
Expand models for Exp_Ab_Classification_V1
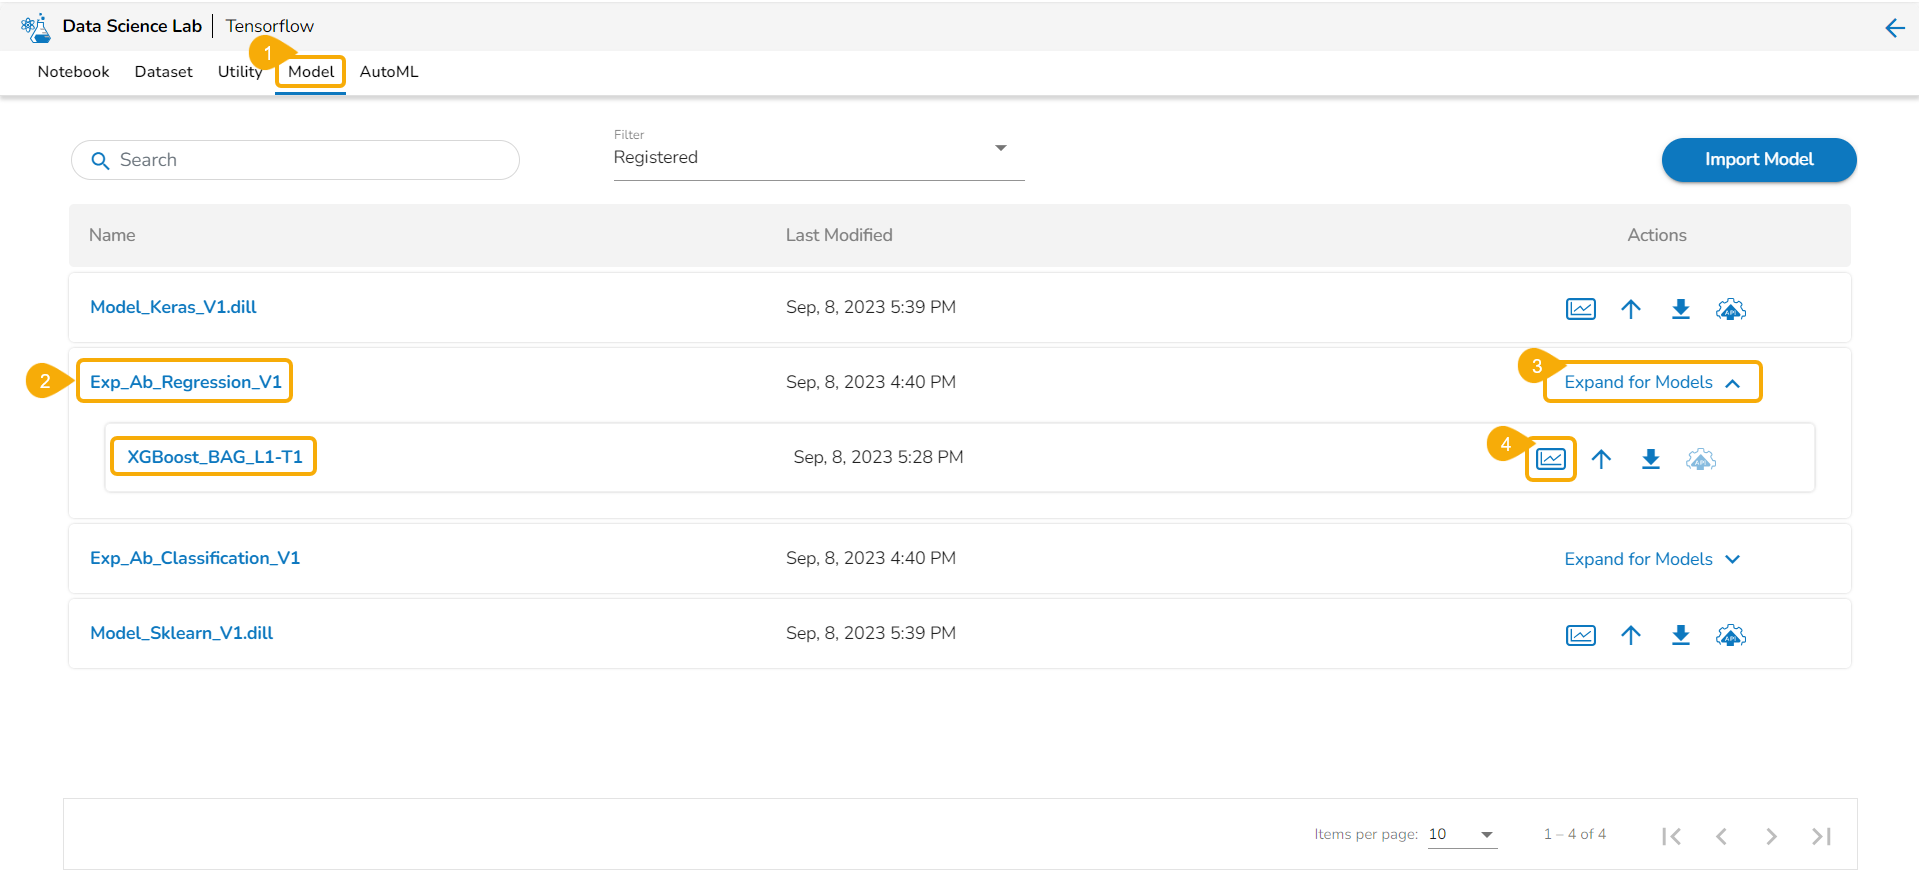pos(1652,559)
